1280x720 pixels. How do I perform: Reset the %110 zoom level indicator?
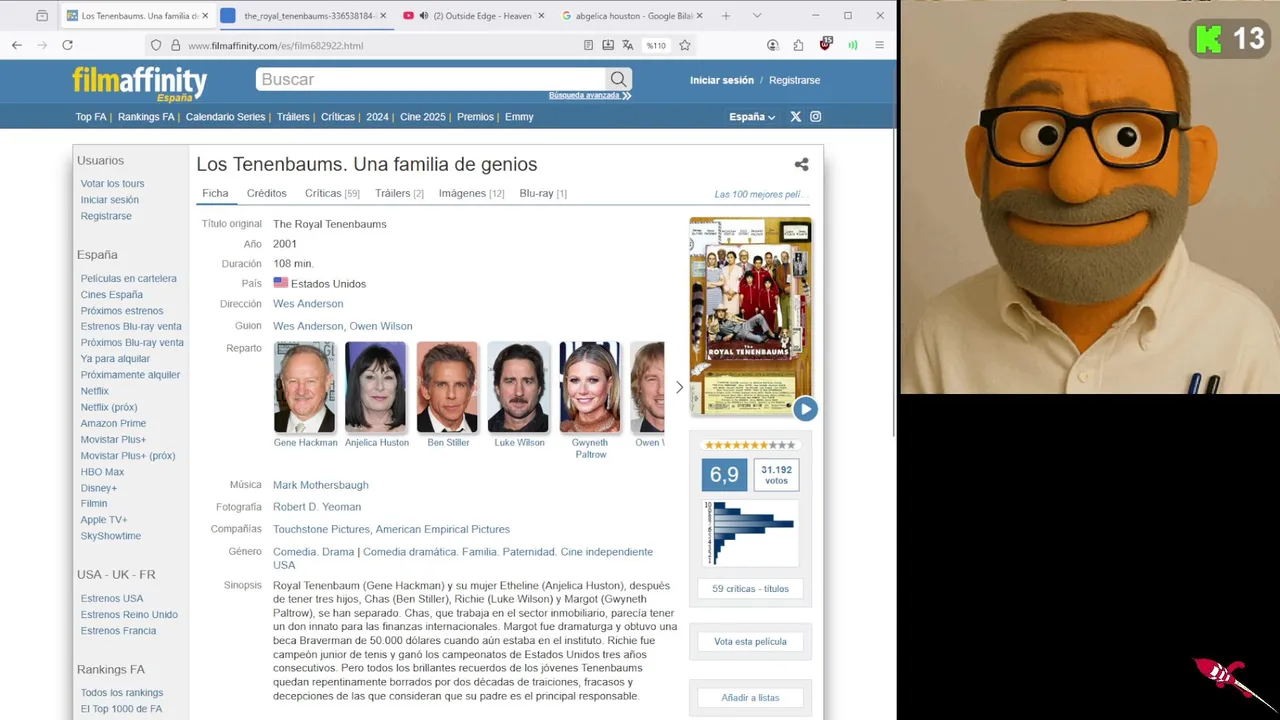click(x=656, y=45)
